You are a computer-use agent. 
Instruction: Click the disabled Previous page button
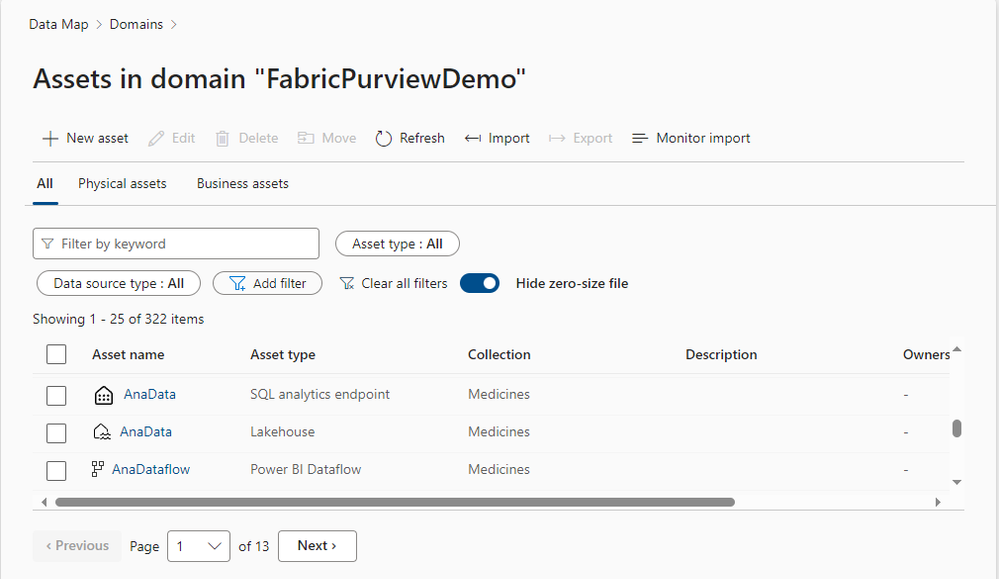tap(77, 547)
